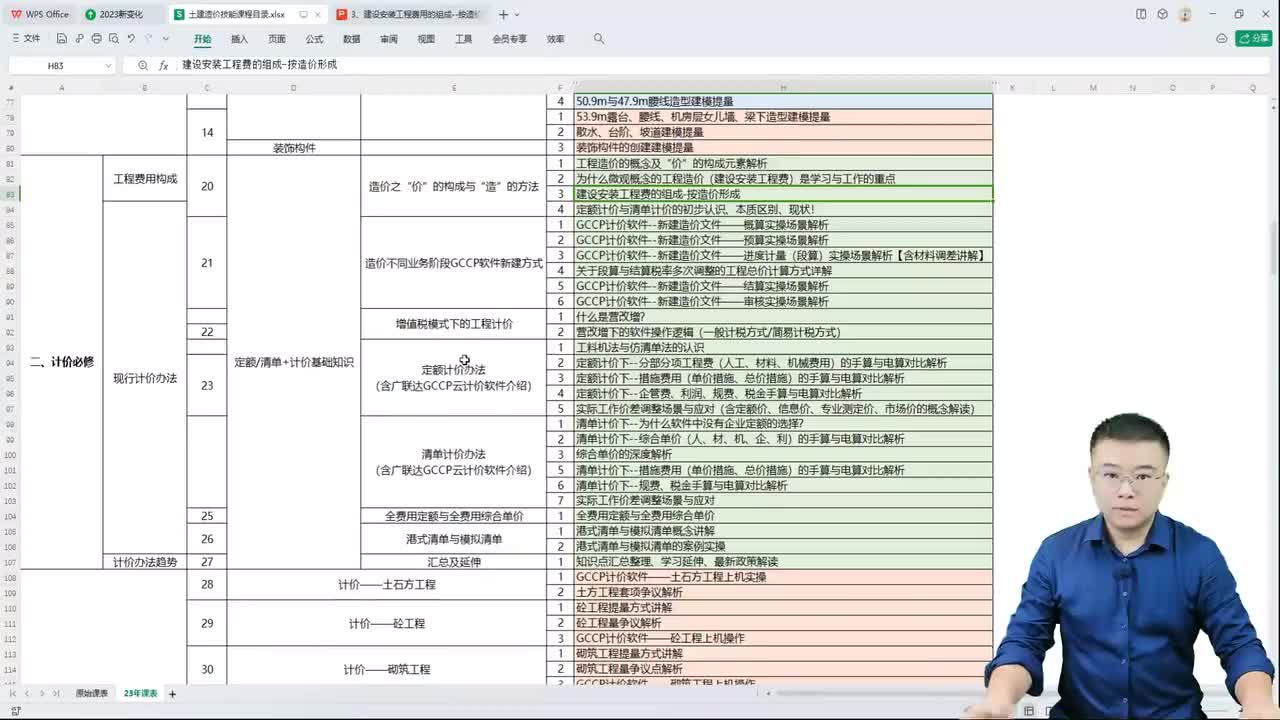Click the cloud sync status icon
1280x720 pixels.
(x=1221, y=38)
